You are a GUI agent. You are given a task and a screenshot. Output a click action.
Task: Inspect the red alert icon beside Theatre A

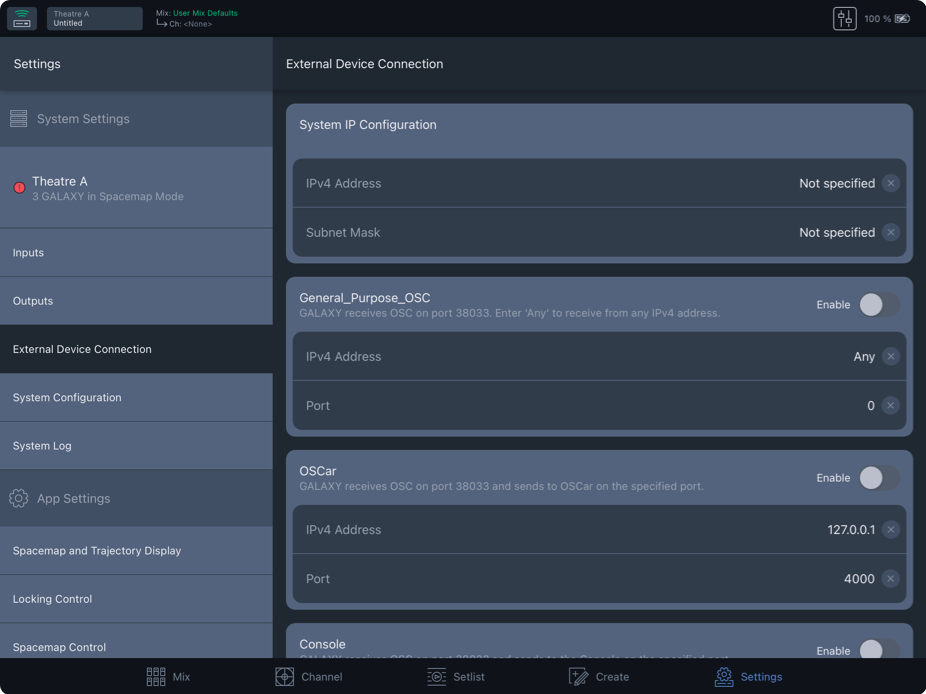pos(19,188)
